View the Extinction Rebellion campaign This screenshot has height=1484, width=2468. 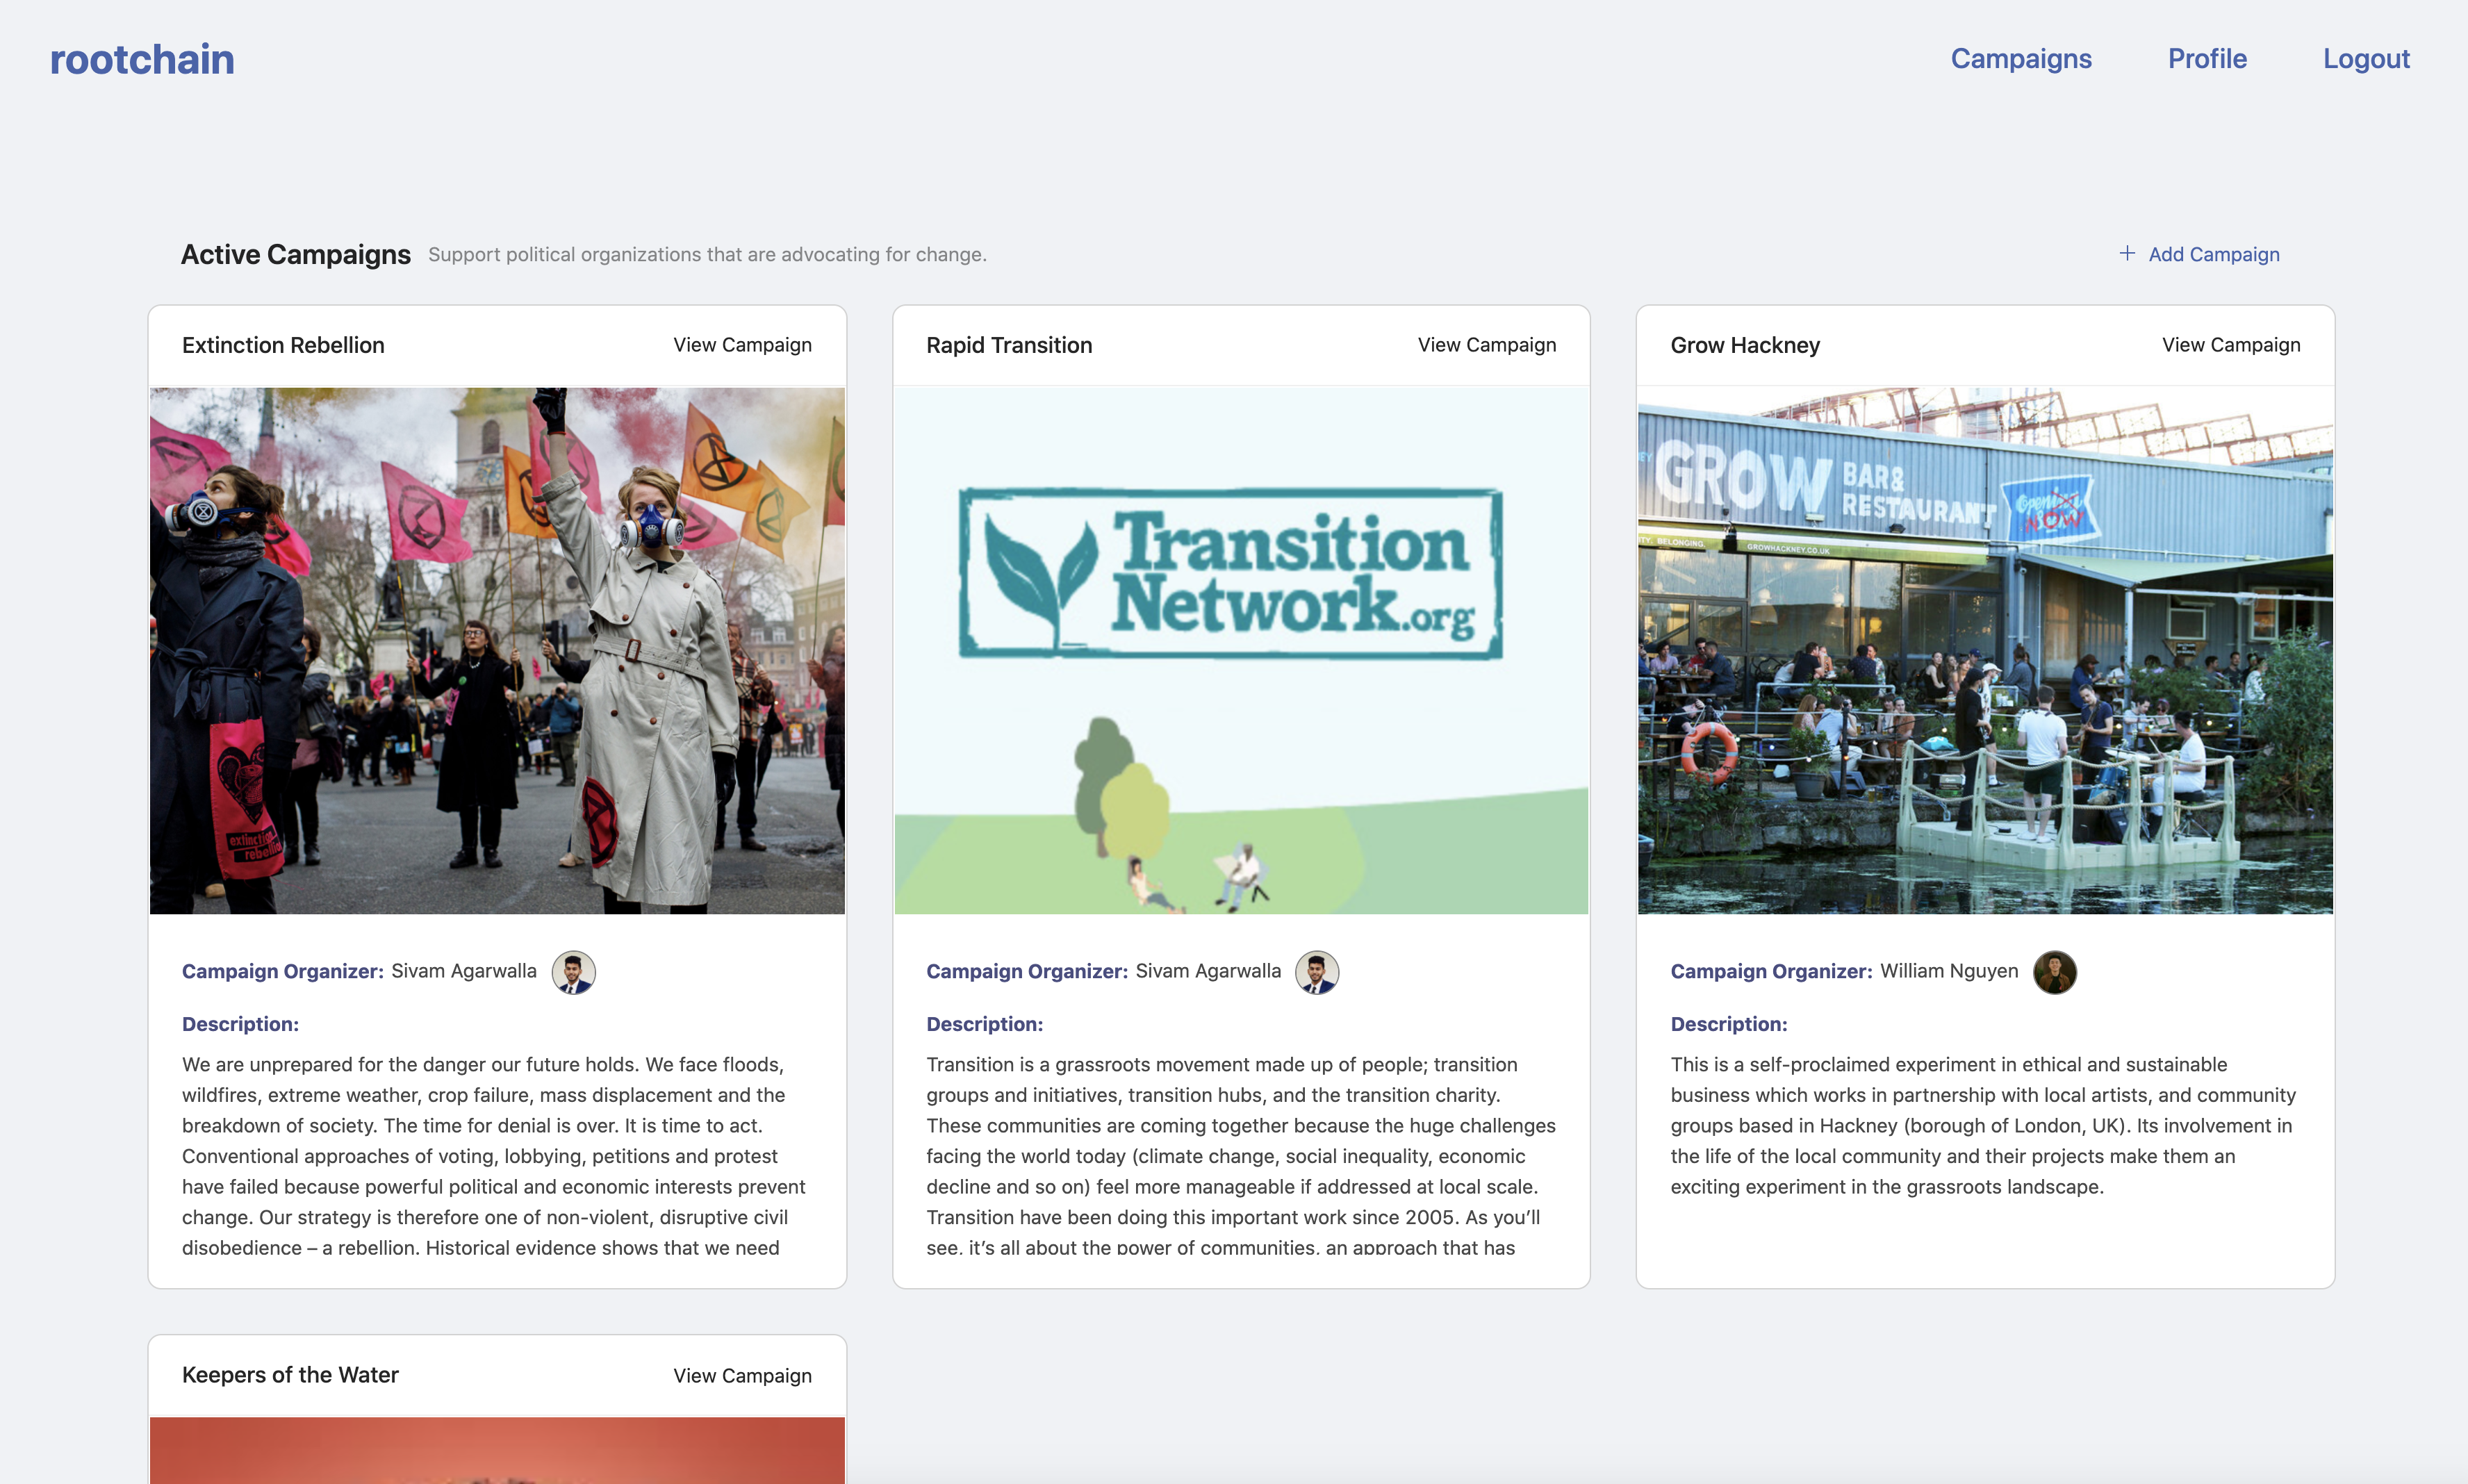click(742, 345)
